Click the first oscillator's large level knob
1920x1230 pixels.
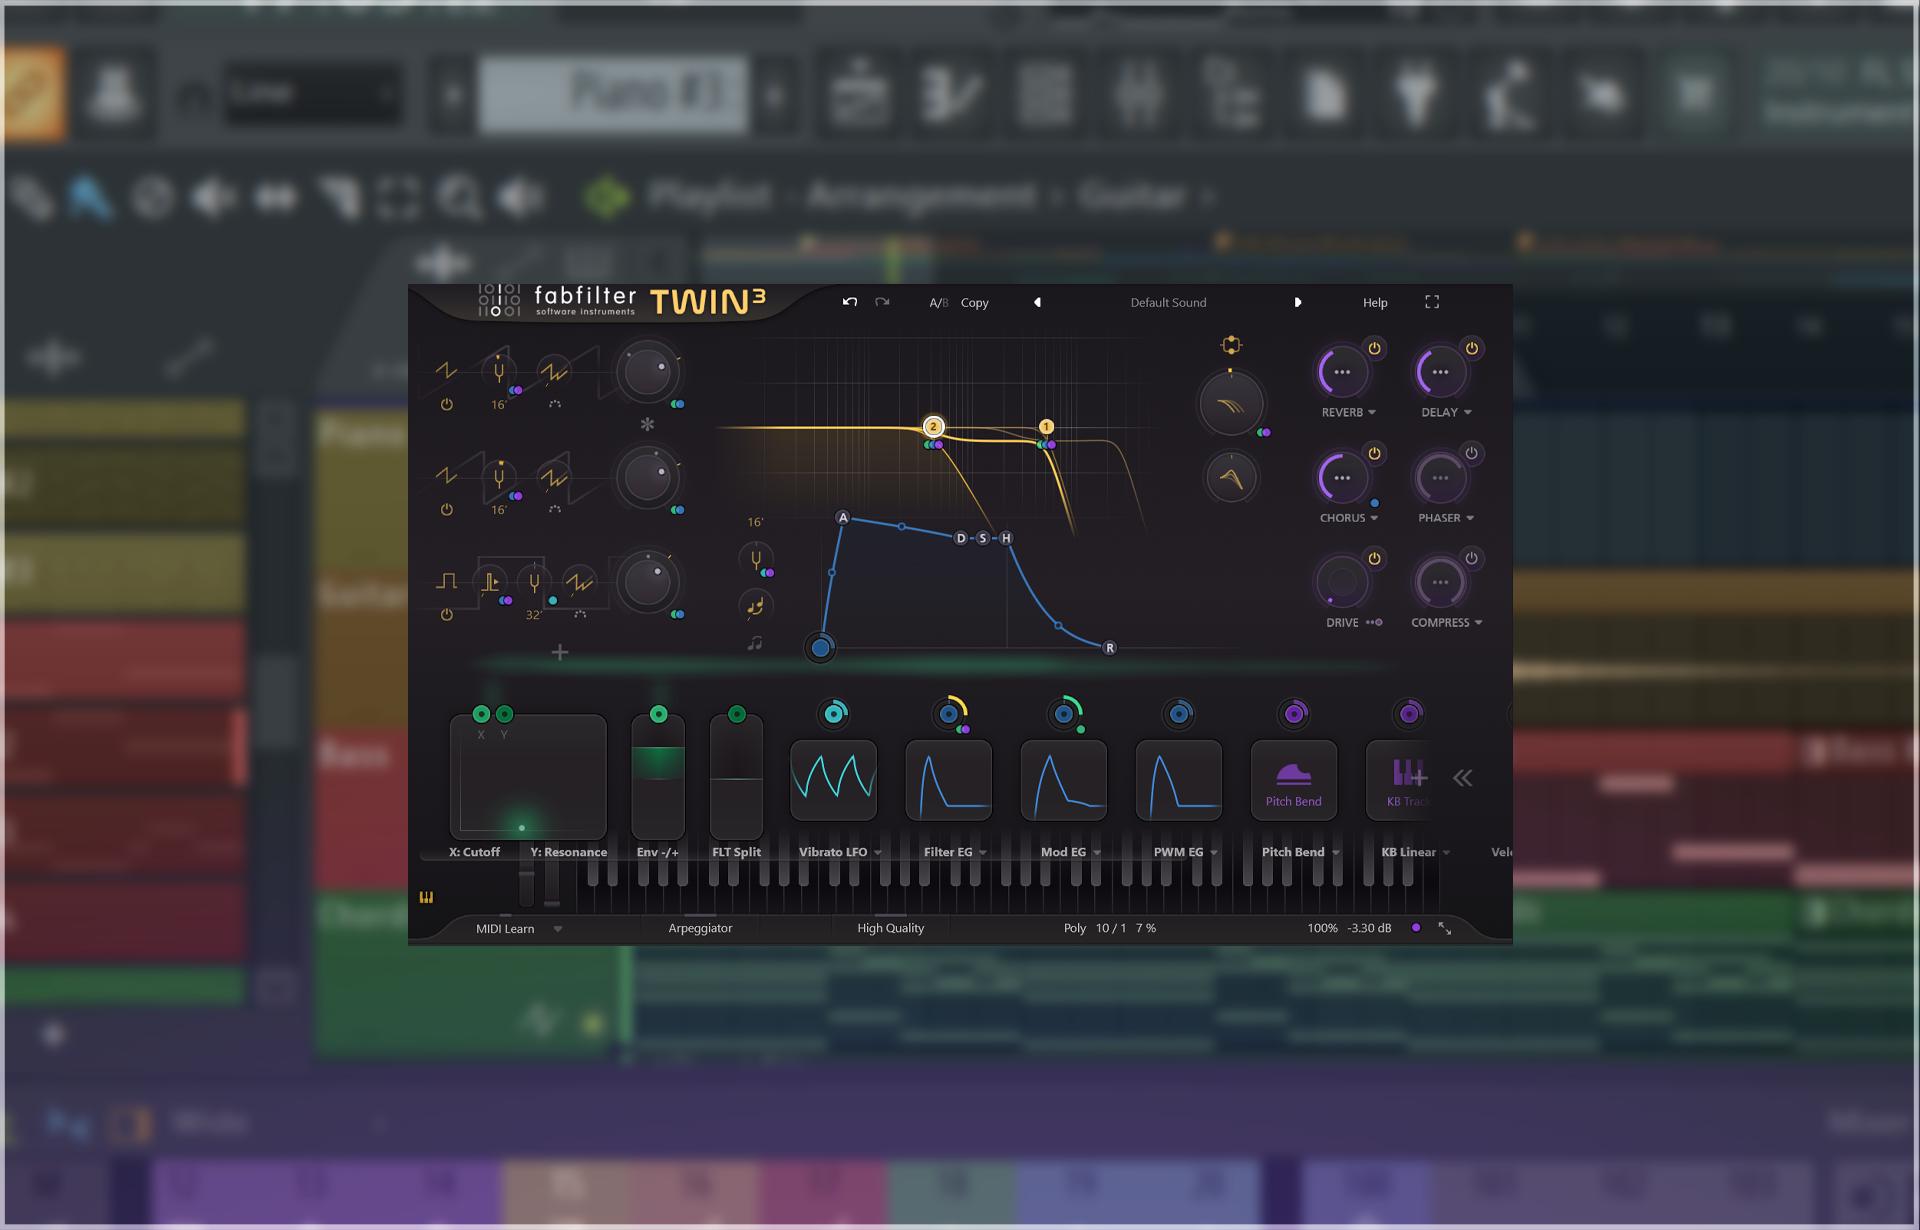tap(647, 372)
